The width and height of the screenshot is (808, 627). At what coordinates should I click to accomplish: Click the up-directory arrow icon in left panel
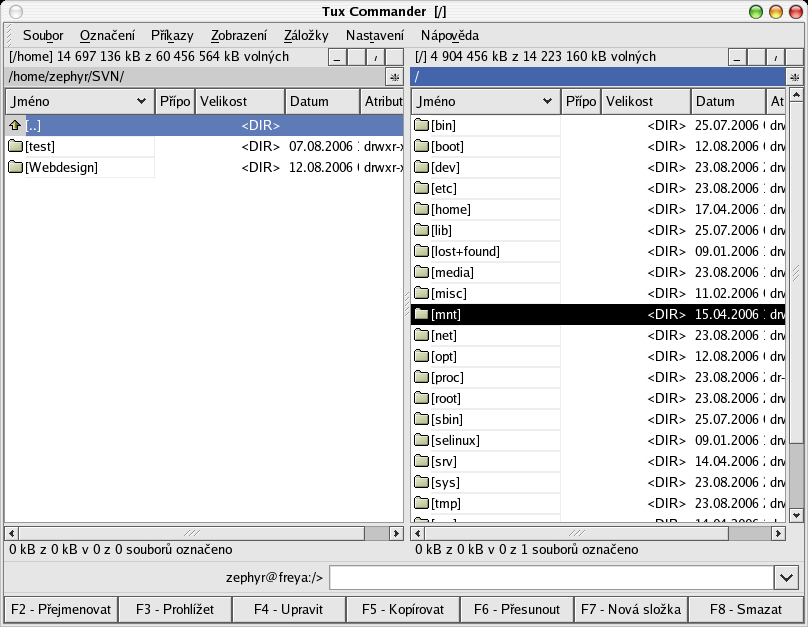coord(15,126)
